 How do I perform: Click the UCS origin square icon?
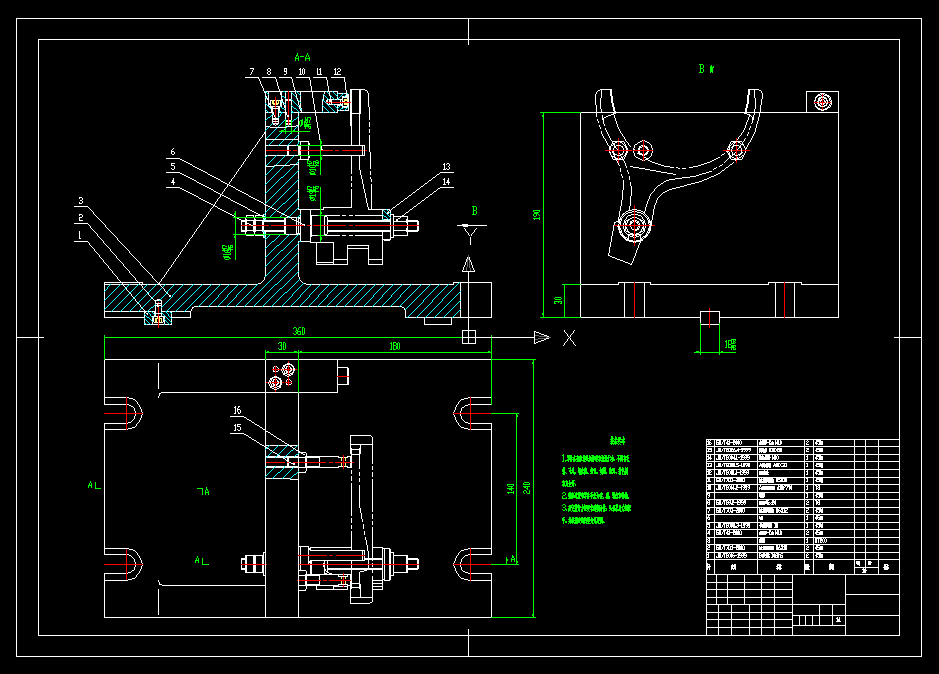point(469,337)
